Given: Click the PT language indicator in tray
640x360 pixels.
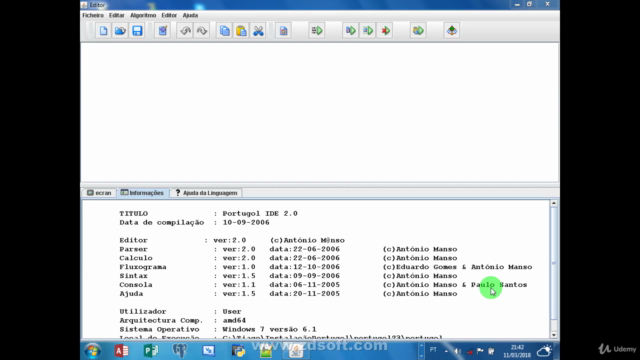Looking at the screenshot, I should coord(433,350).
